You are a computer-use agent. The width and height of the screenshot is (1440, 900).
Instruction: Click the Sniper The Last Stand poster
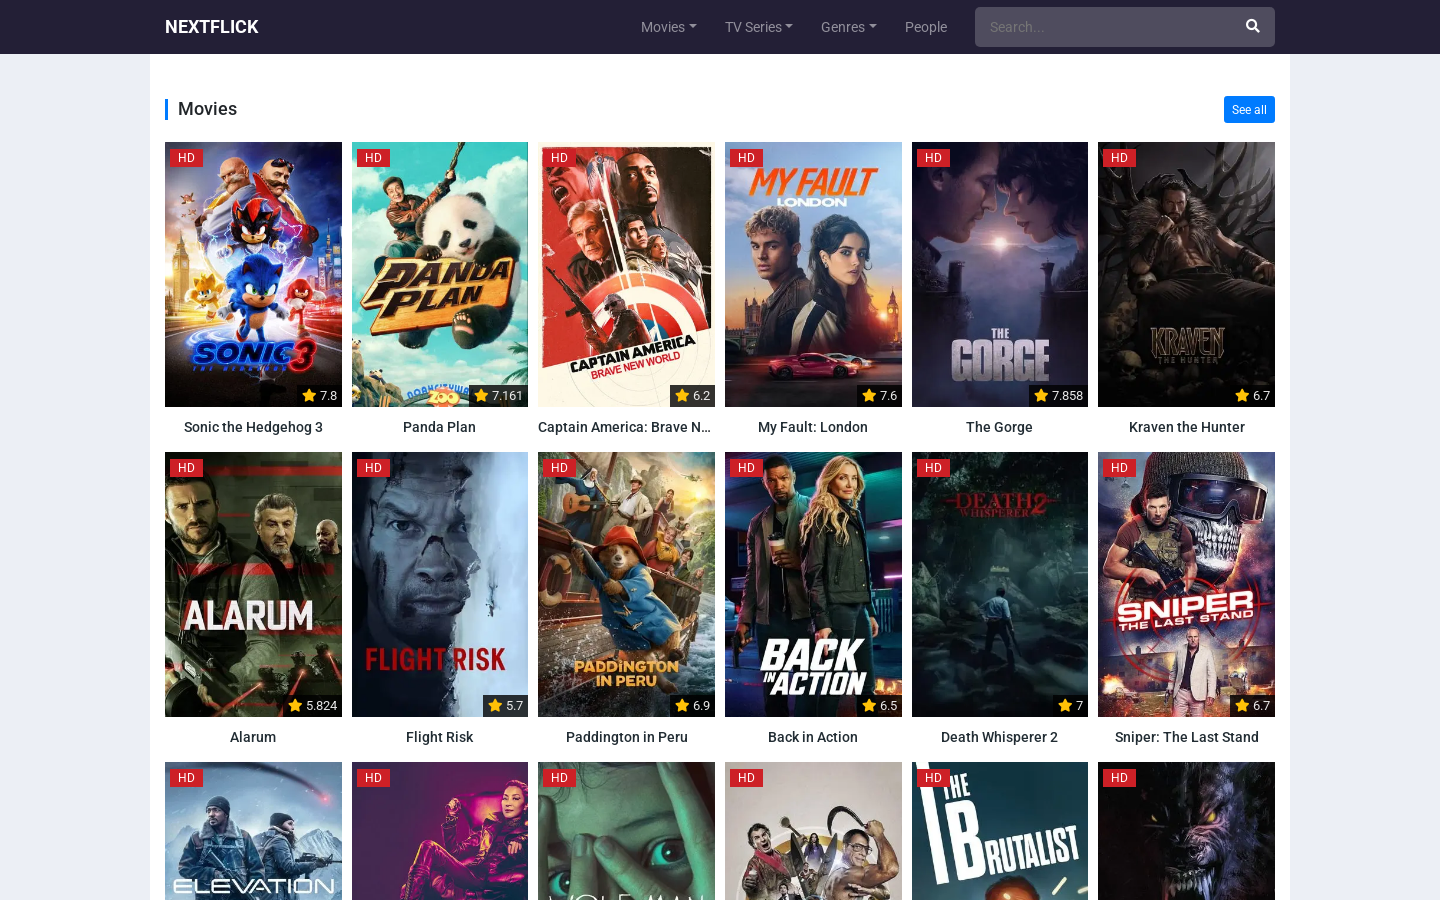click(x=1186, y=584)
